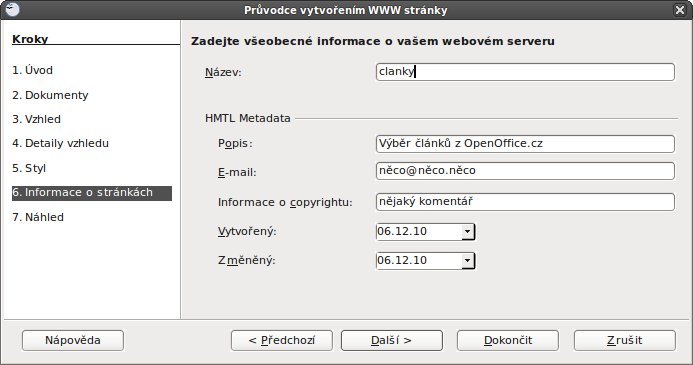693x365 pixels.
Task: Click into the Popis description field
Action: [525, 144]
